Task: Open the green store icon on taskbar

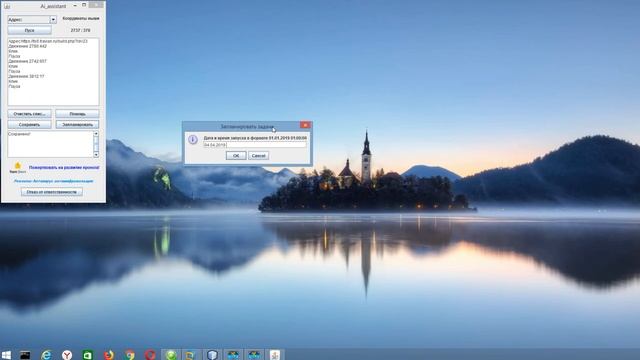Action: (x=88, y=355)
